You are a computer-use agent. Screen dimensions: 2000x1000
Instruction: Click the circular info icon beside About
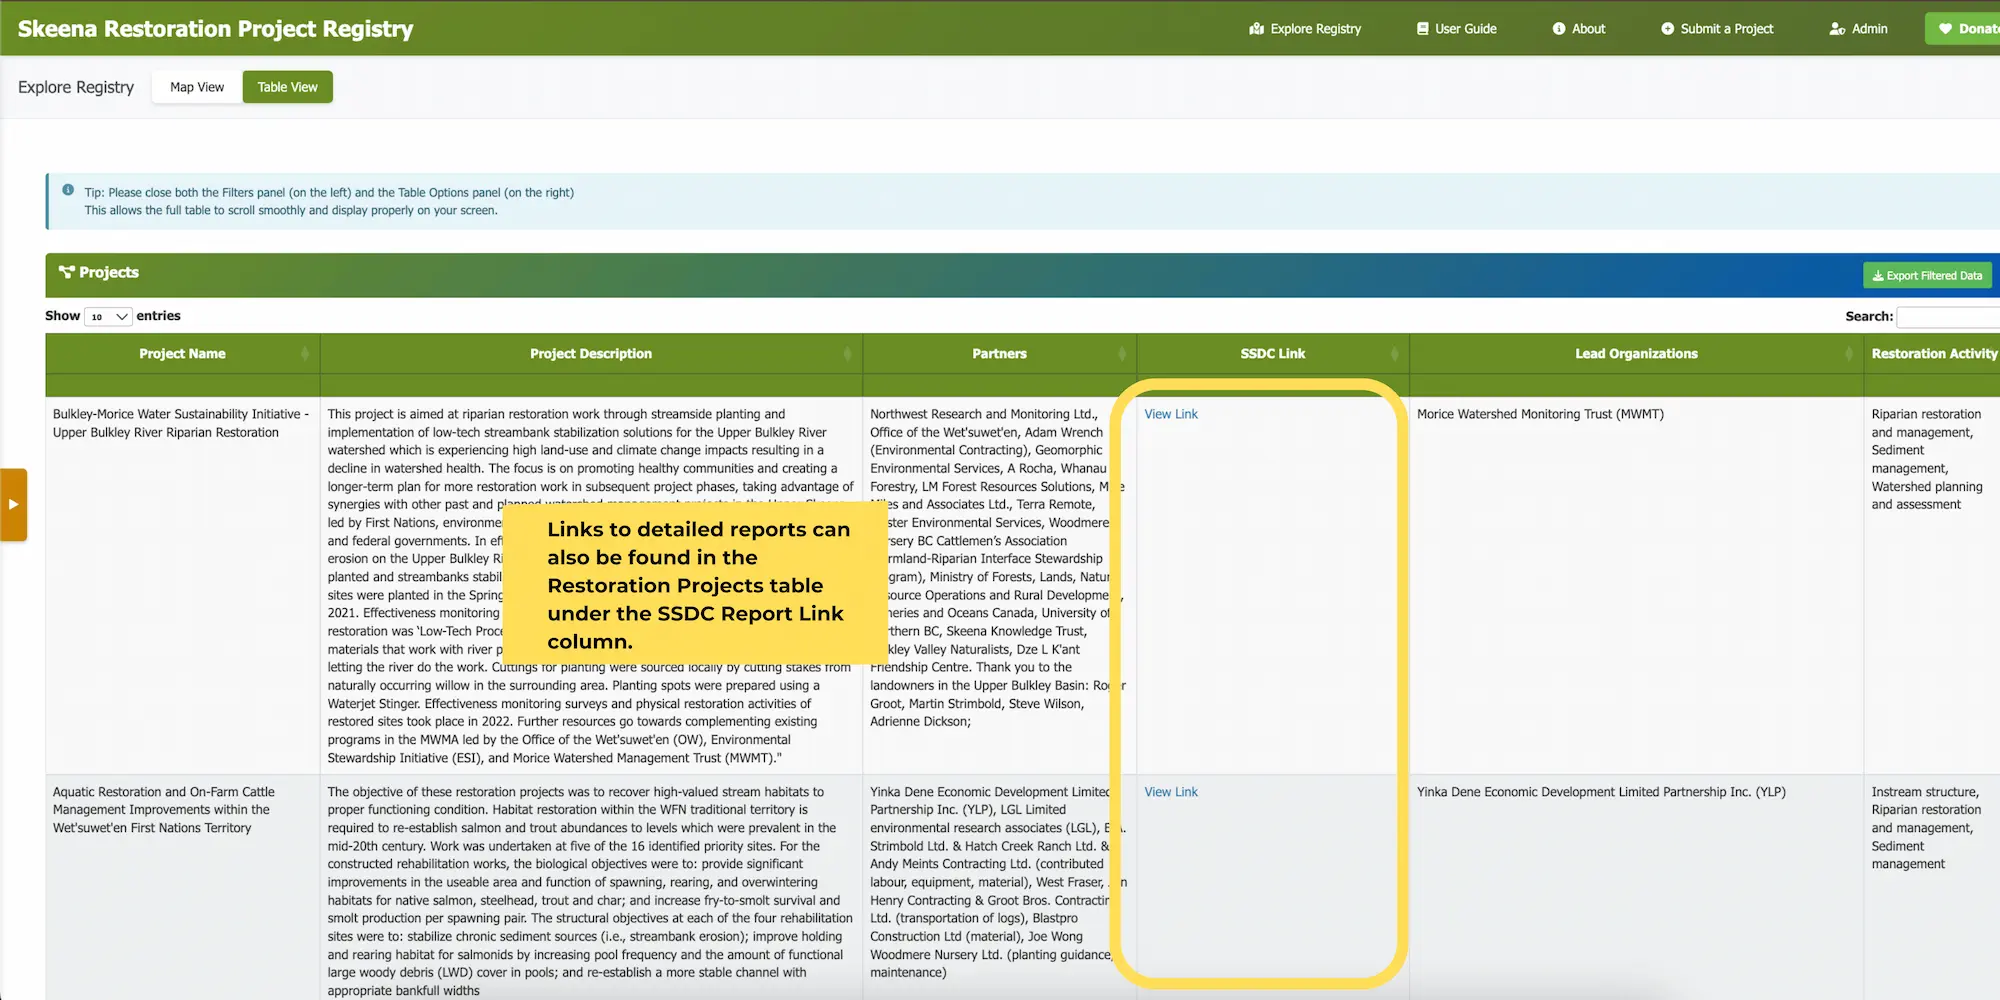[x=1557, y=29]
